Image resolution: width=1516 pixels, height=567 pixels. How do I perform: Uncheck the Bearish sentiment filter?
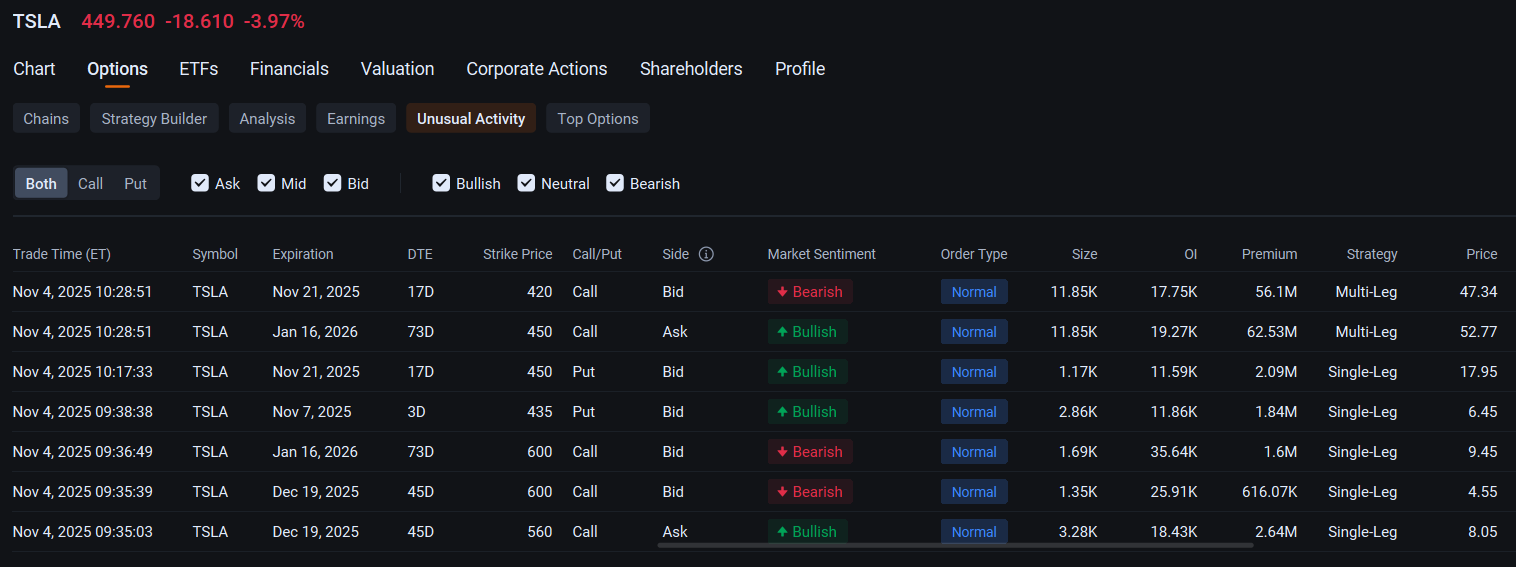point(615,183)
